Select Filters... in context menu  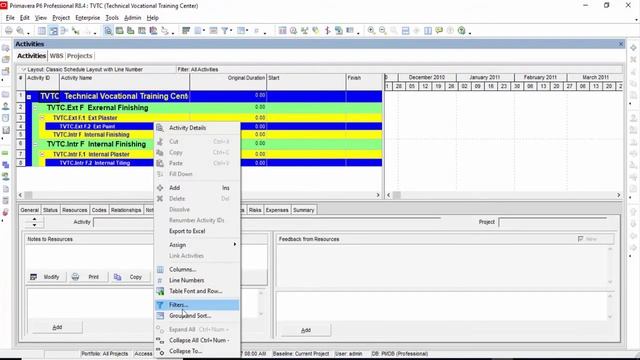click(197, 305)
